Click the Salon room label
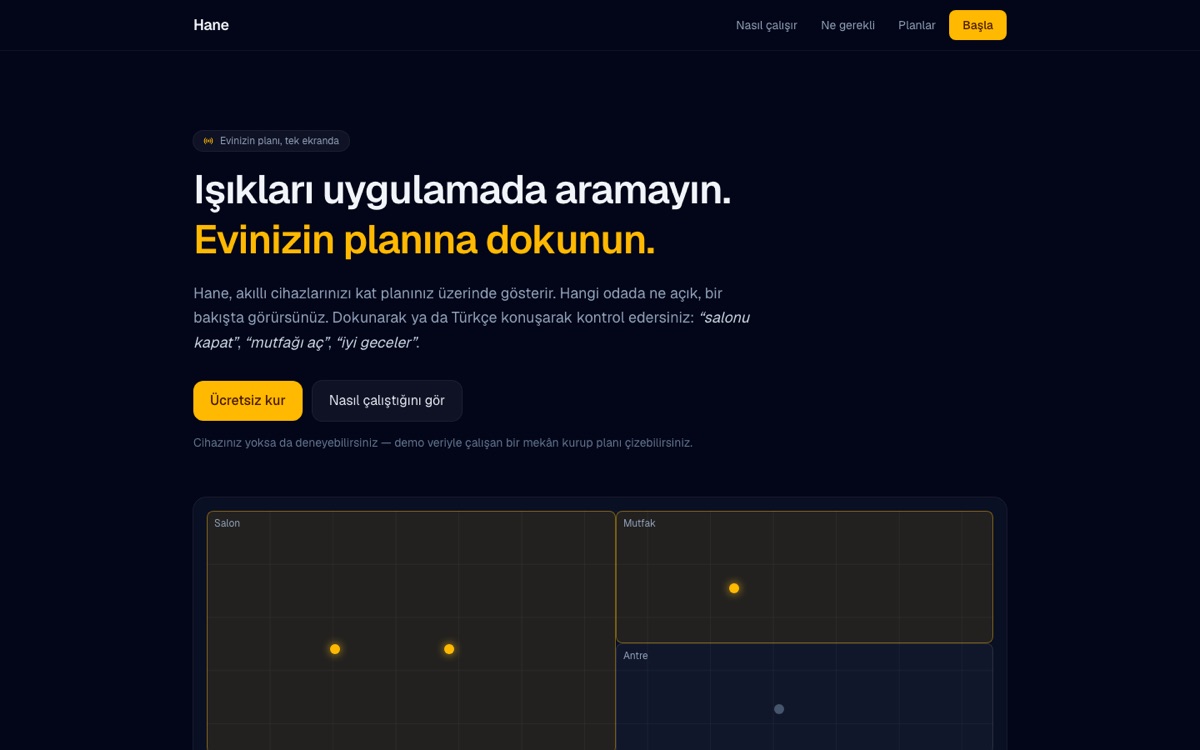Viewport: 1200px width, 750px height. pyautogui.click(x=227, y=523)
